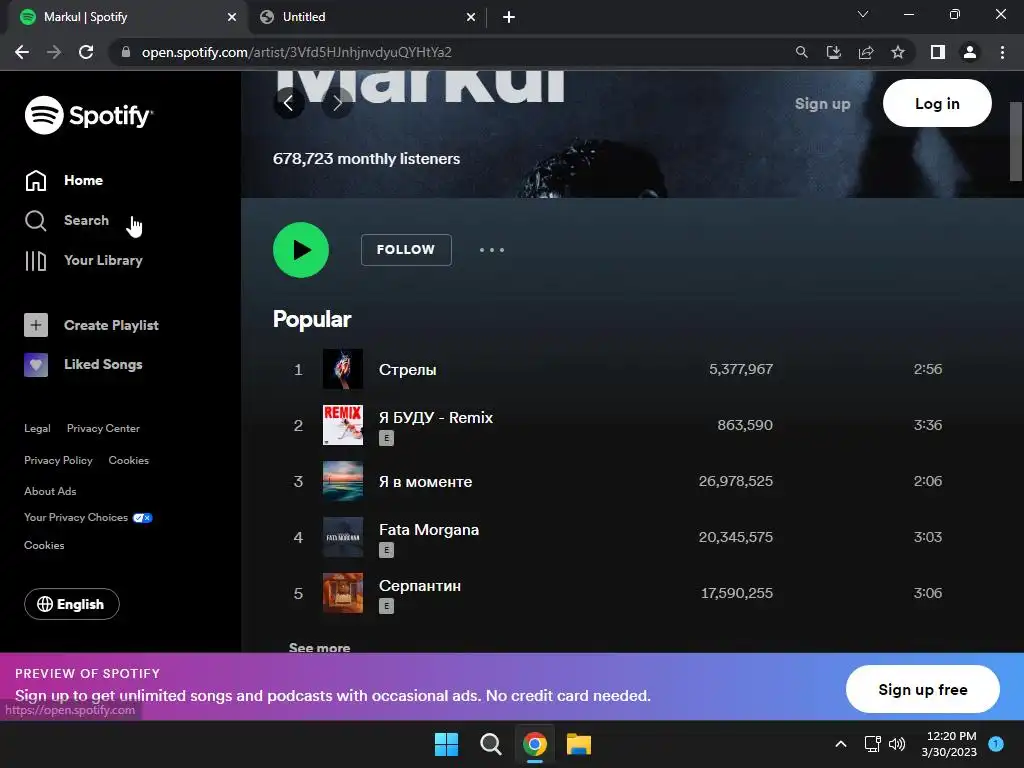Click the address bar URL
1024x768 pixels.
coord(296,52)
